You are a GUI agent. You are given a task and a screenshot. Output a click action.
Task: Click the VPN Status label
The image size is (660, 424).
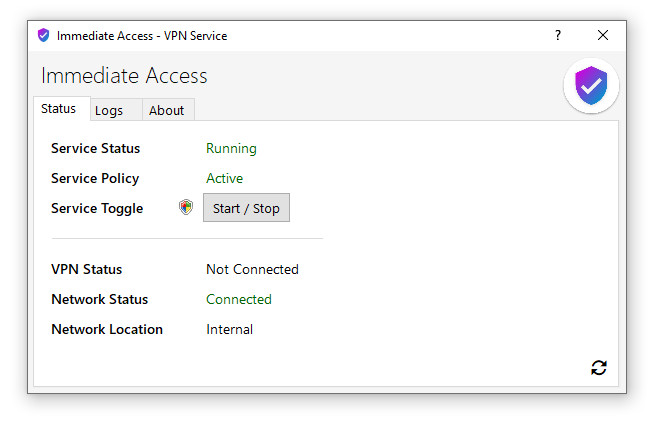click(86, 269)
